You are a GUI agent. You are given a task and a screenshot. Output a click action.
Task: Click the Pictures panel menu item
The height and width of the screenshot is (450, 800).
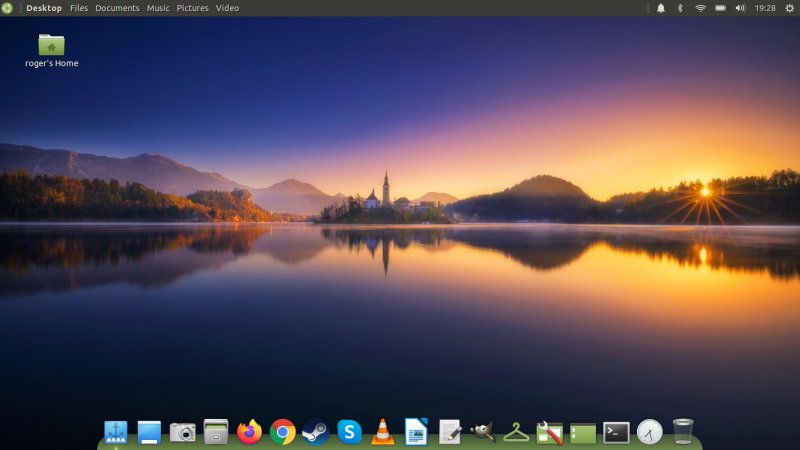click(x=193, y=8)
